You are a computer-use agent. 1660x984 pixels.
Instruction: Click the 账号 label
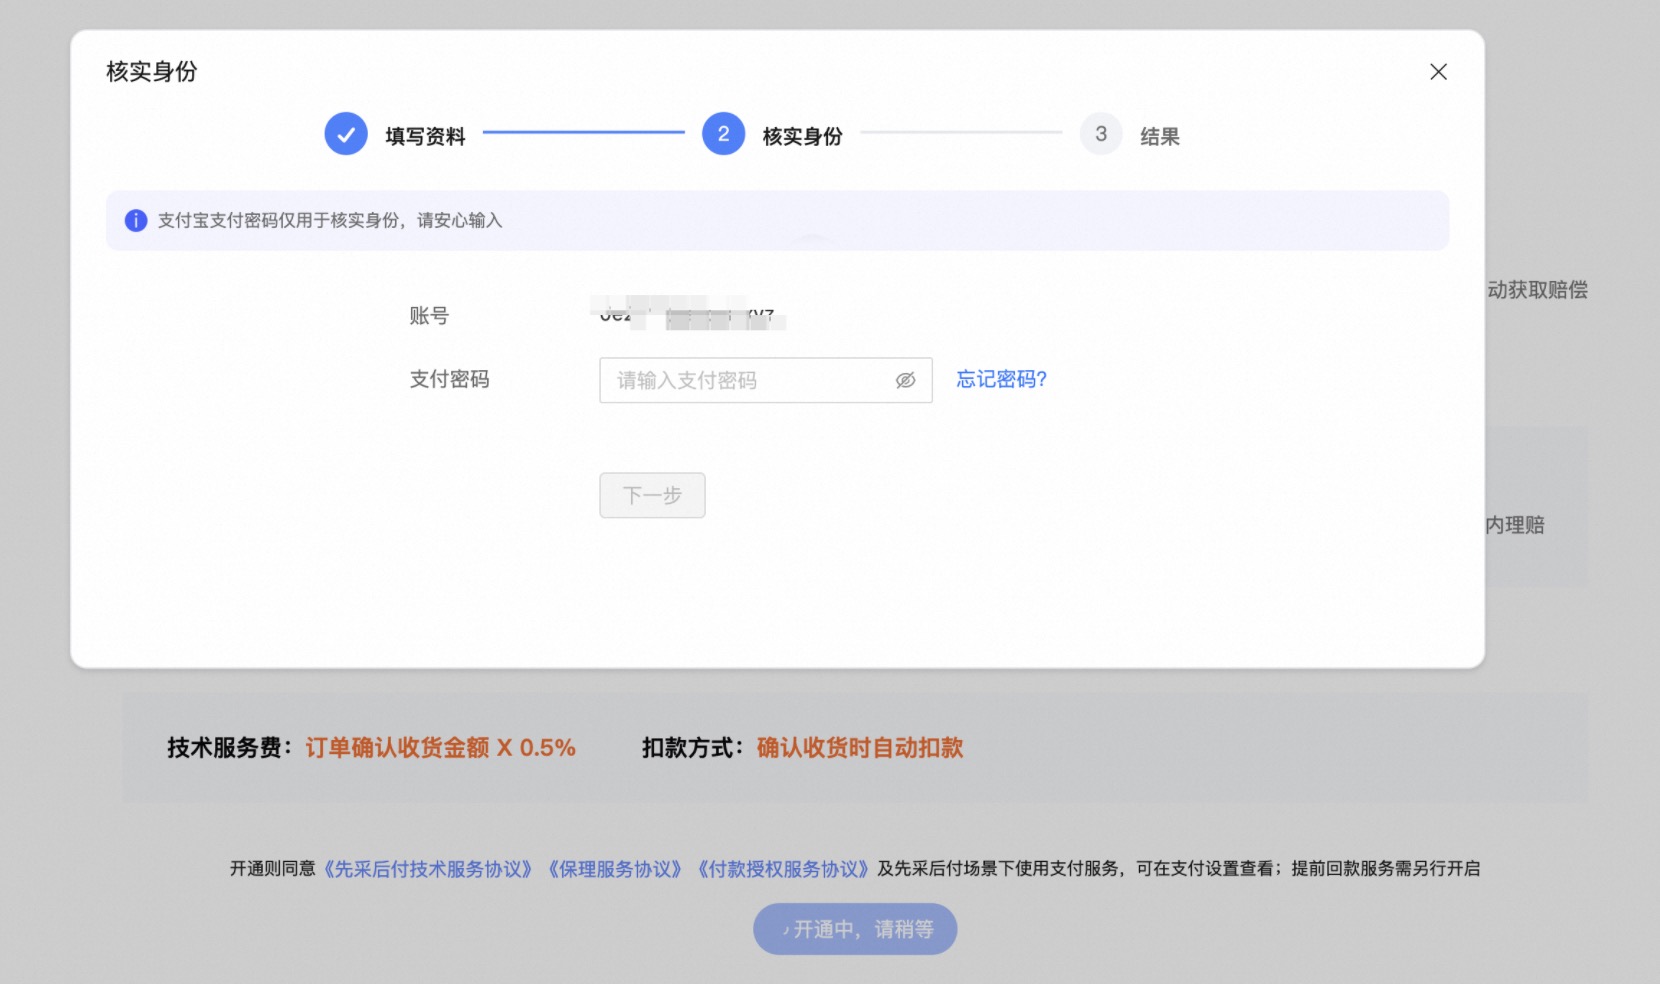[429, 316]
